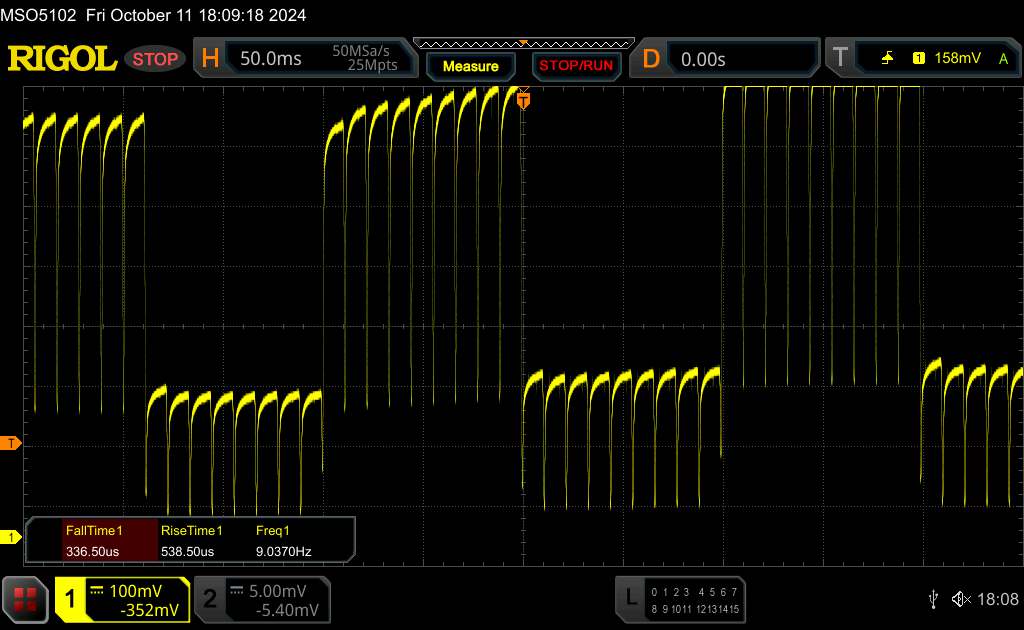Click channel 2 -5.40mV offset value

[x=287, y=610]
